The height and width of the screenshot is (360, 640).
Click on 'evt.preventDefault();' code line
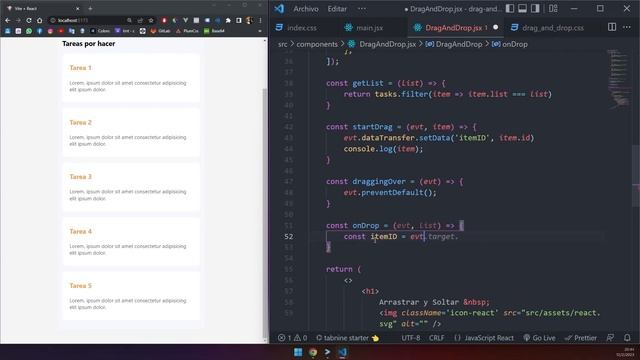coord(390,193)
